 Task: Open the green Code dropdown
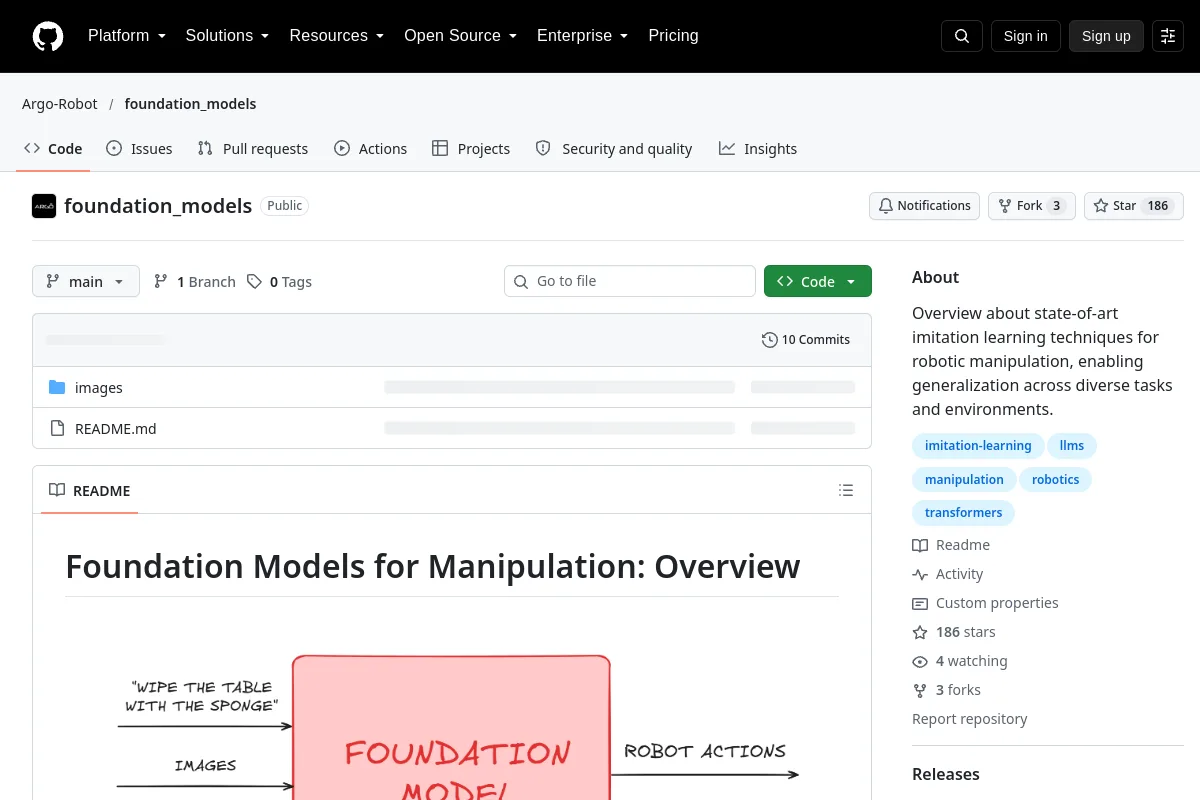click(818, 282)
